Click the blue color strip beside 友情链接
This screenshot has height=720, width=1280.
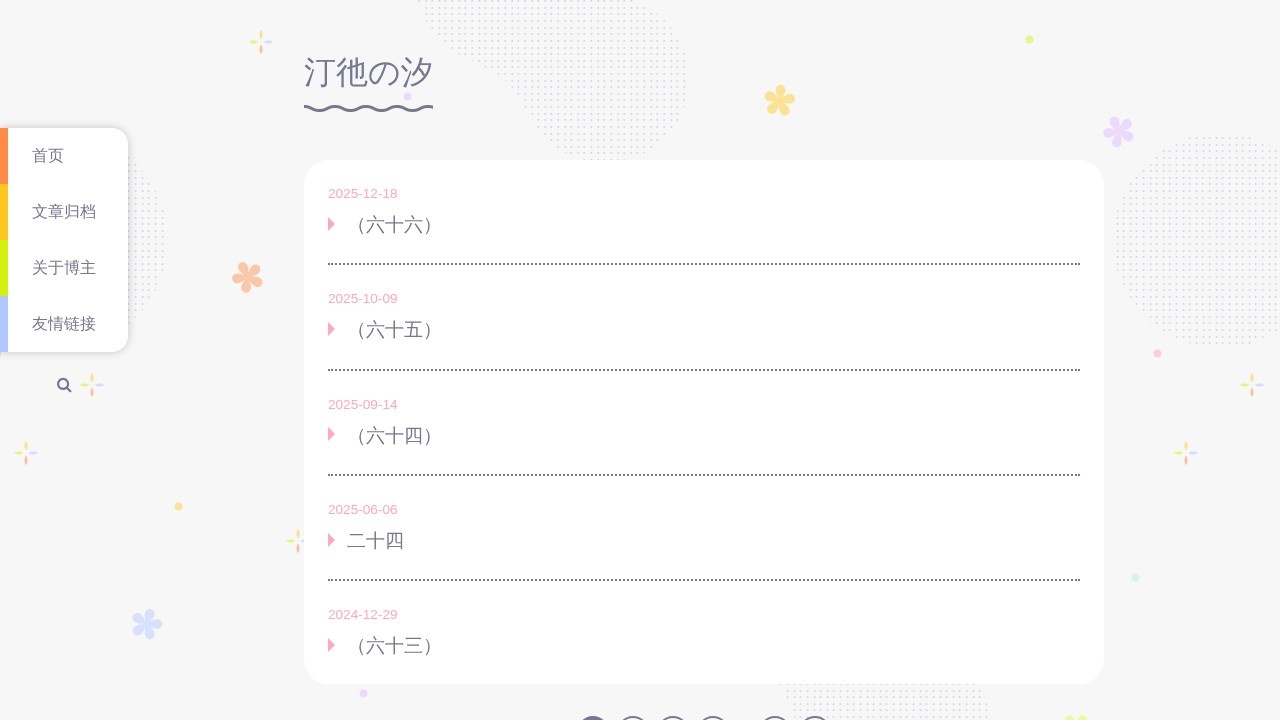[4, 324]
